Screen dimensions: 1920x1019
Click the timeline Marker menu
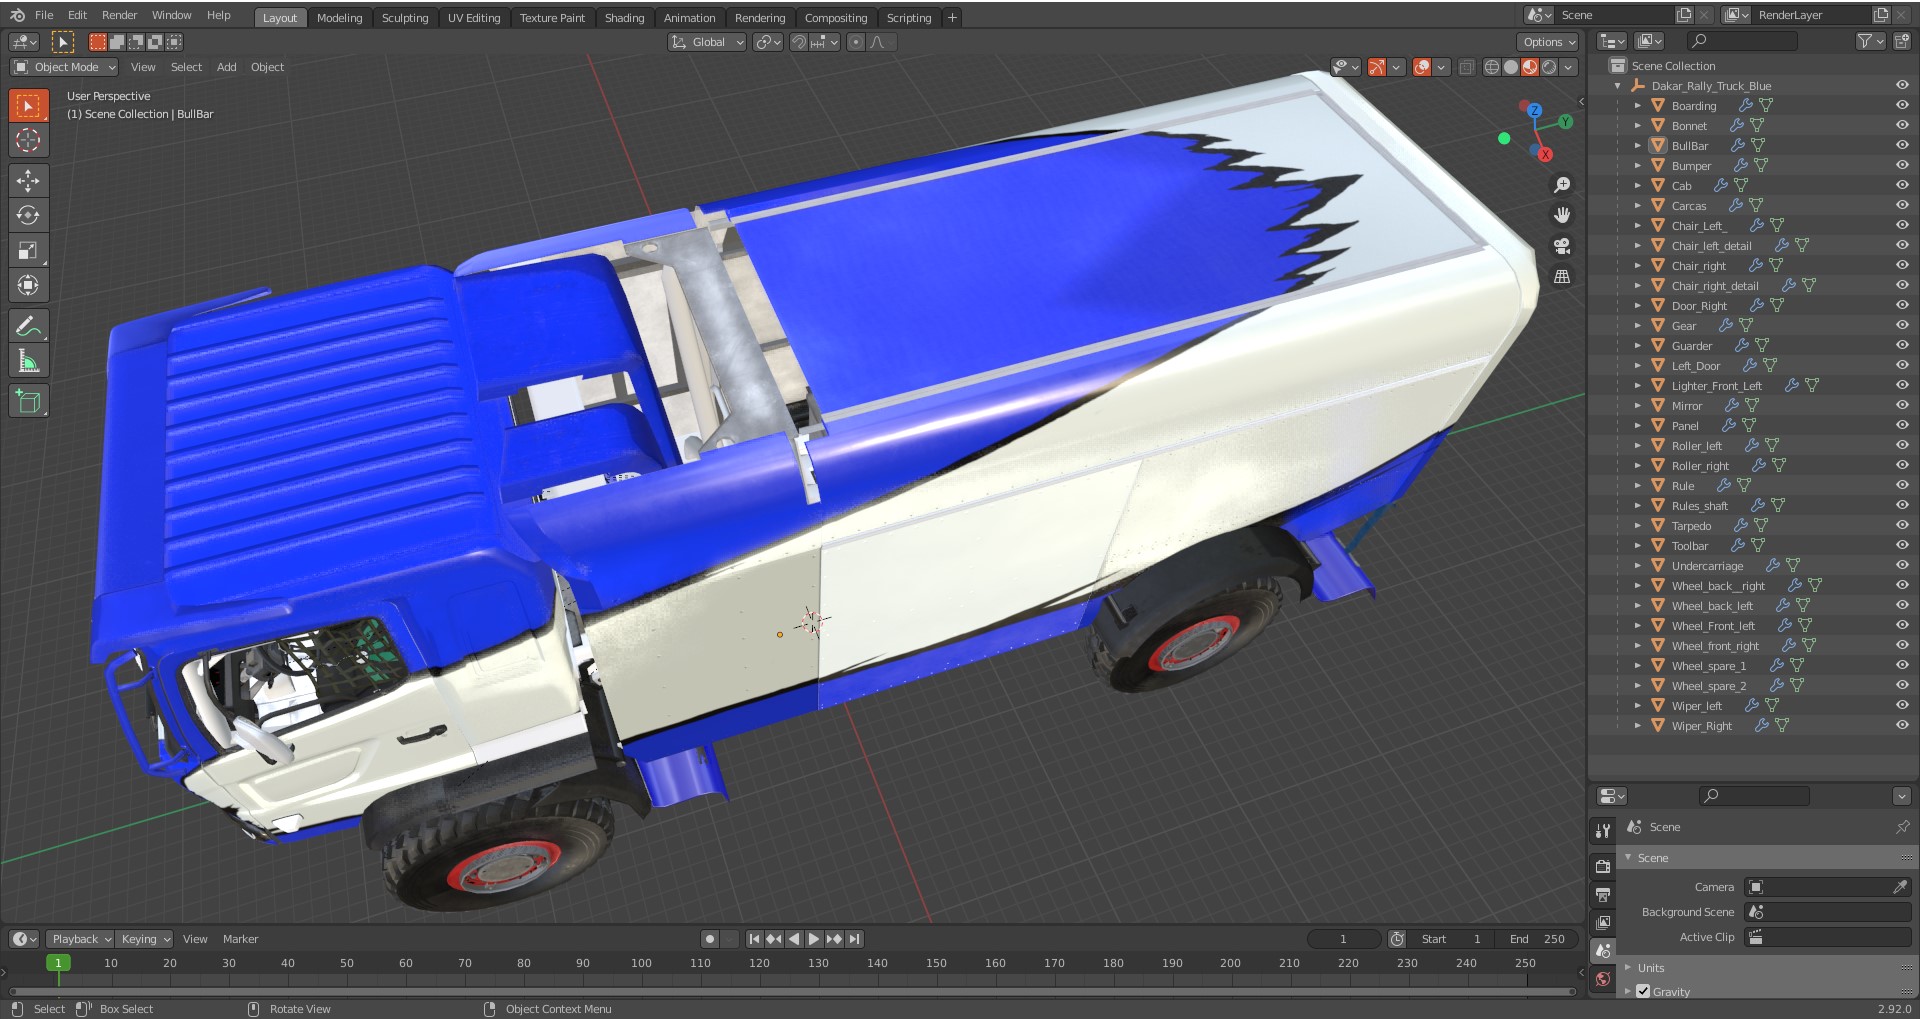pyautogui.click(x=240, y=939)
